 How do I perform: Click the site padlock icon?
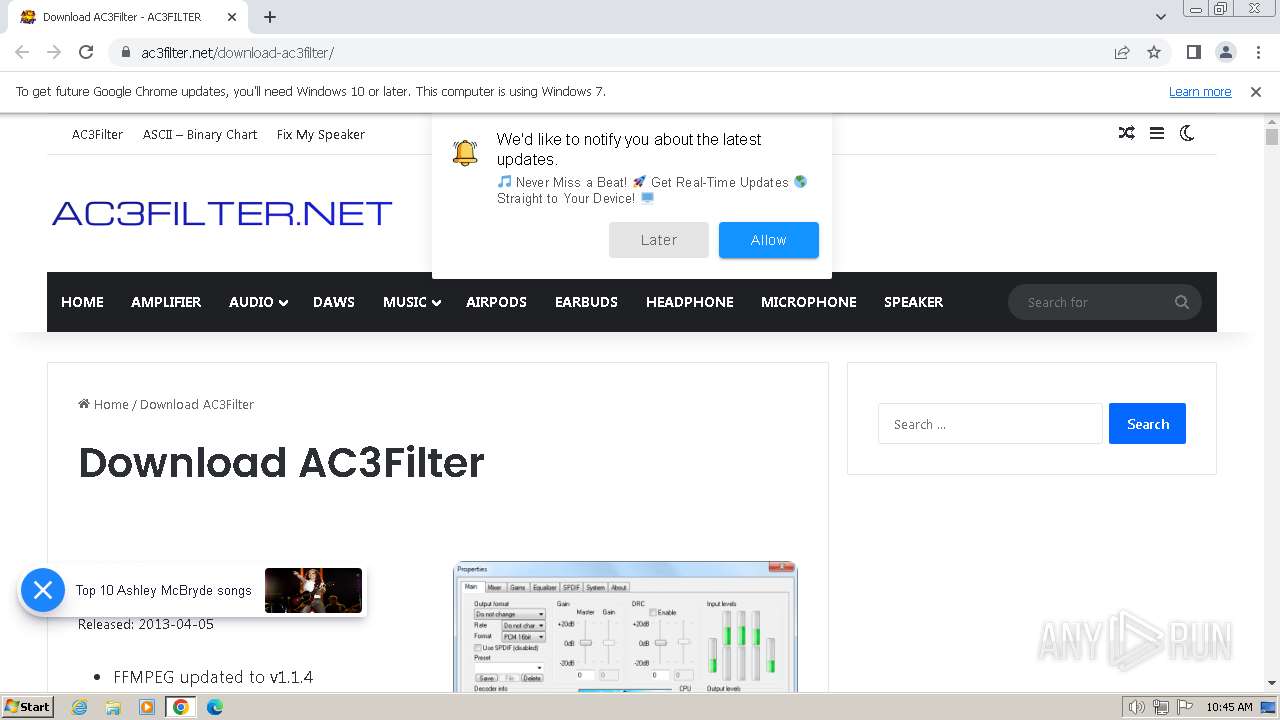tap(126, 53)
